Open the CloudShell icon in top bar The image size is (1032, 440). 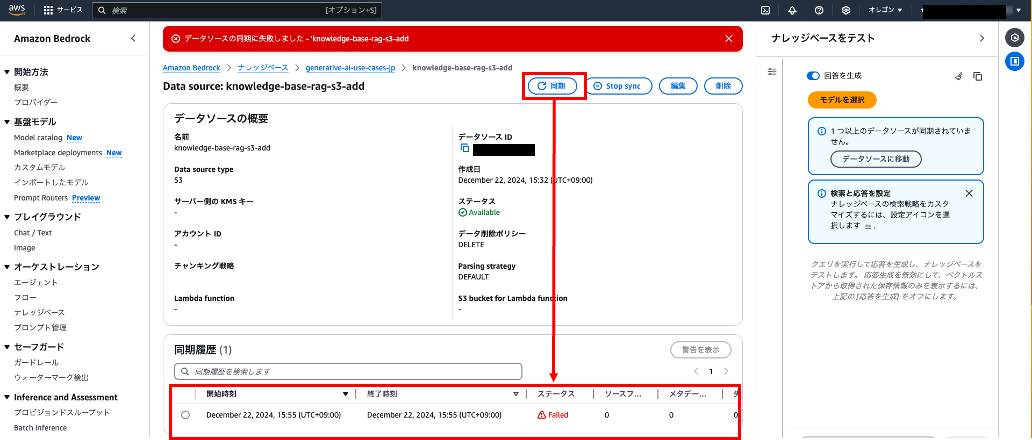coord(765,11)
